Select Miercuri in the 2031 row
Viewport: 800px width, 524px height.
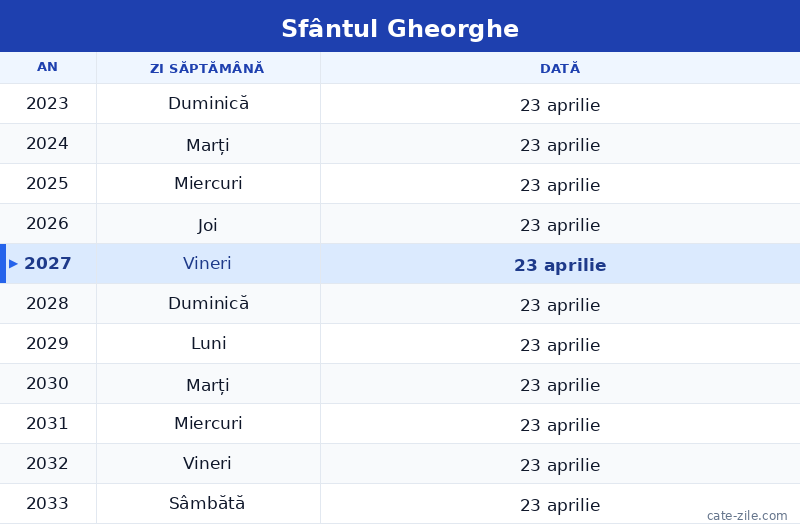point(208,423)
